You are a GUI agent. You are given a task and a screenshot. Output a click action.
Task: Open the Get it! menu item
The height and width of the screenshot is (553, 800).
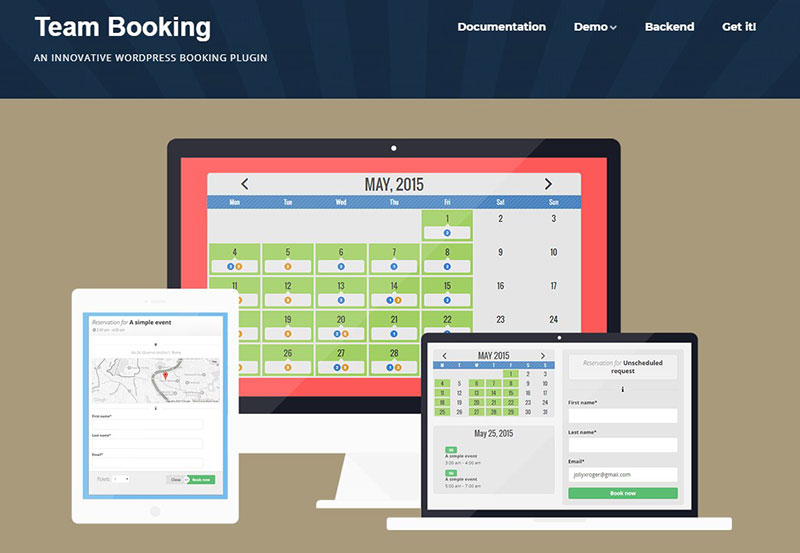tap(739, 27)
